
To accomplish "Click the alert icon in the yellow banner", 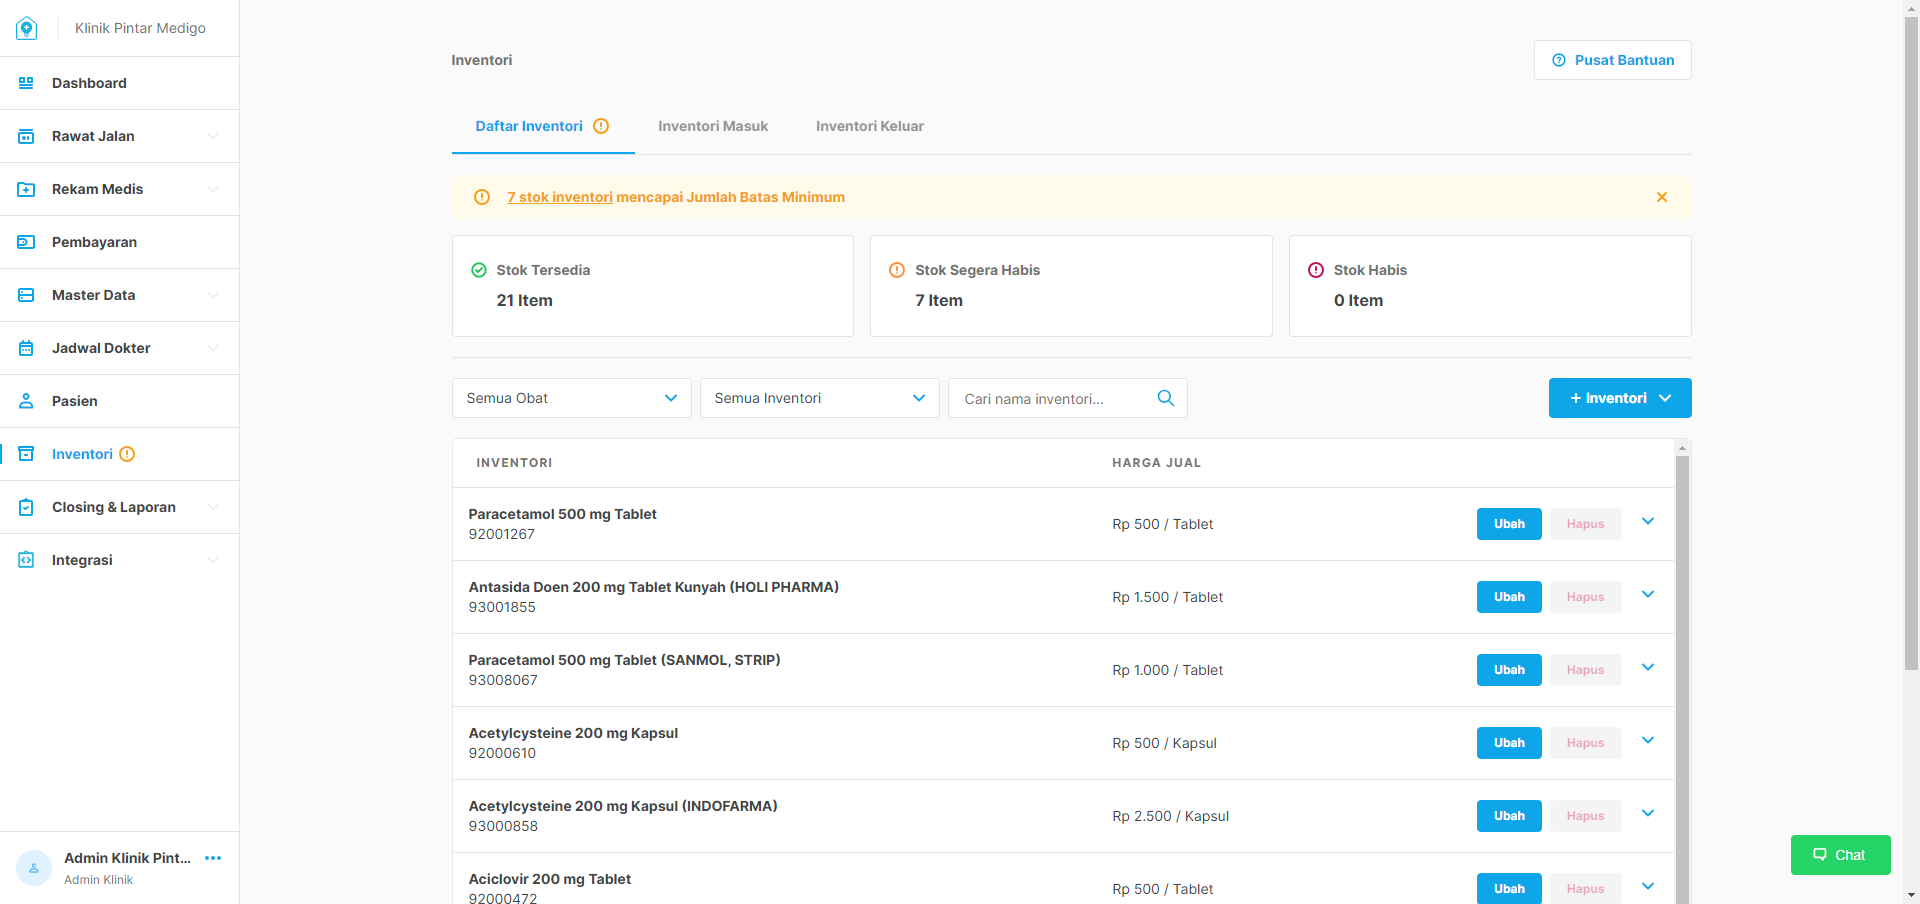I will click(x=482, y=197).
